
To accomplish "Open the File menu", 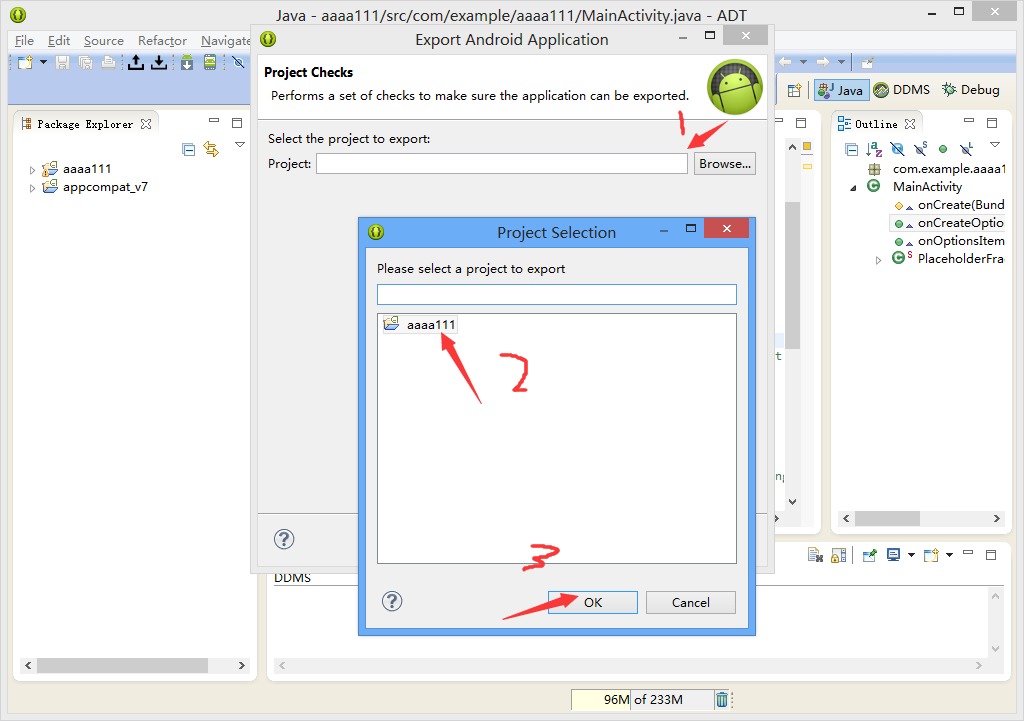I will coord(24,40).
